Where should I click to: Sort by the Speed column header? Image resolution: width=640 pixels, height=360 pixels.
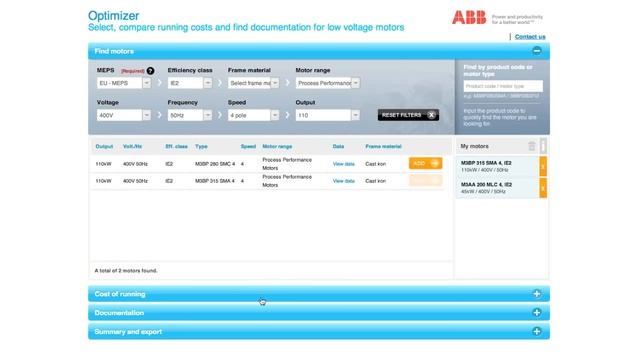(x=248, y=146)
